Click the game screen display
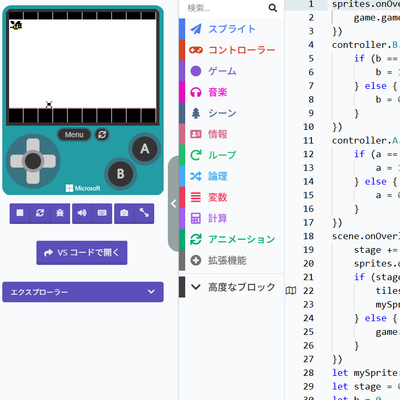 [x=82, y=68]
